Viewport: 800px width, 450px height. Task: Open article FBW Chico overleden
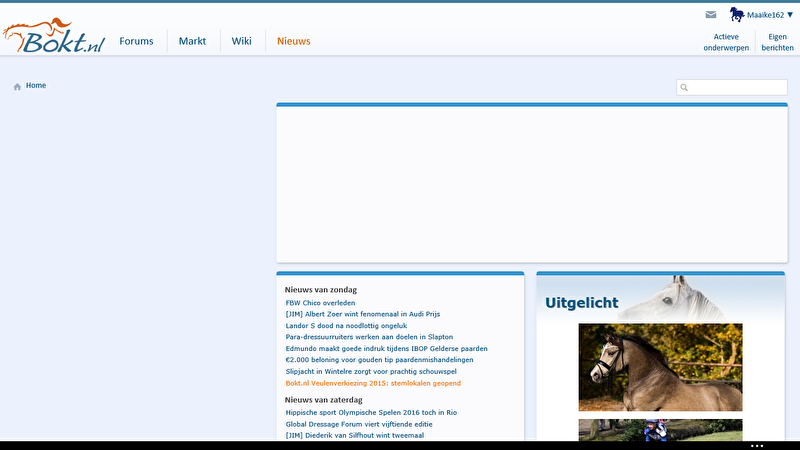(x=320, y=303)
